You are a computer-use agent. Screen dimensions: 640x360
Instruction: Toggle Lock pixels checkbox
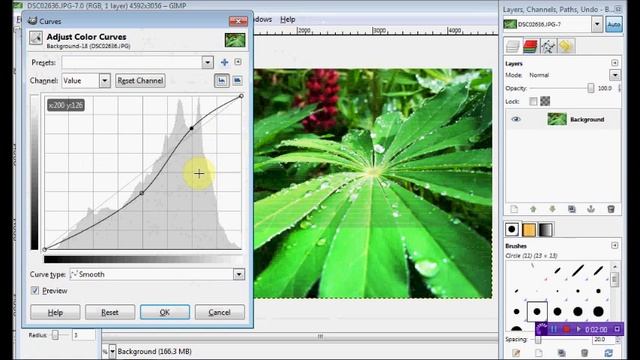click(533, 101)
